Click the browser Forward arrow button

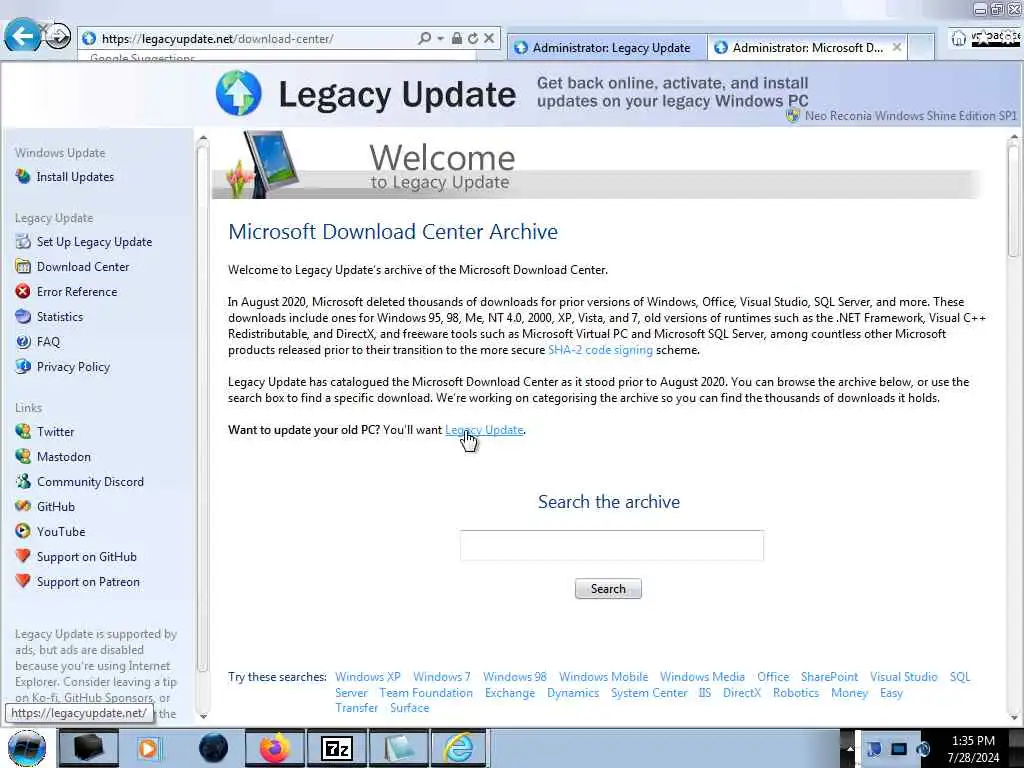[x=58, y=36]
